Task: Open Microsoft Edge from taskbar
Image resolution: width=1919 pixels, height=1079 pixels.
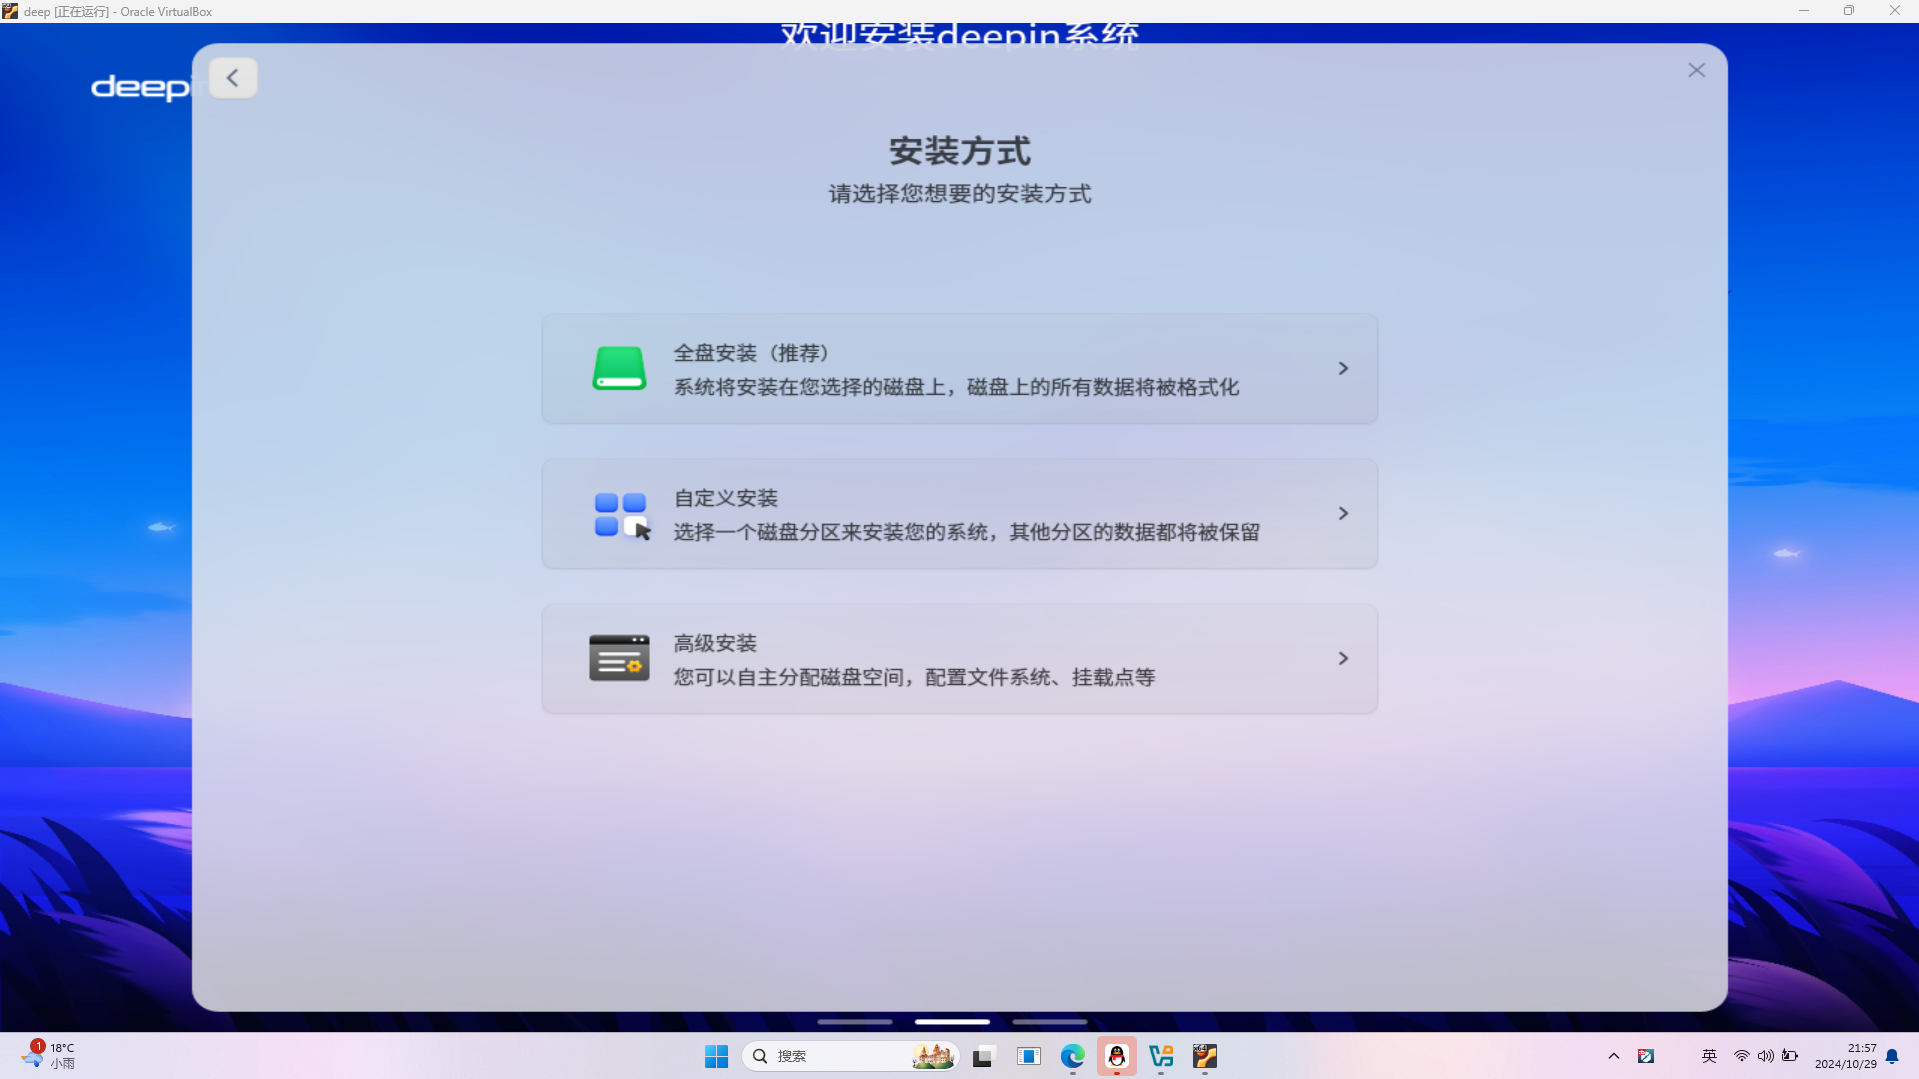Action: click(x=1073, y=1056)
